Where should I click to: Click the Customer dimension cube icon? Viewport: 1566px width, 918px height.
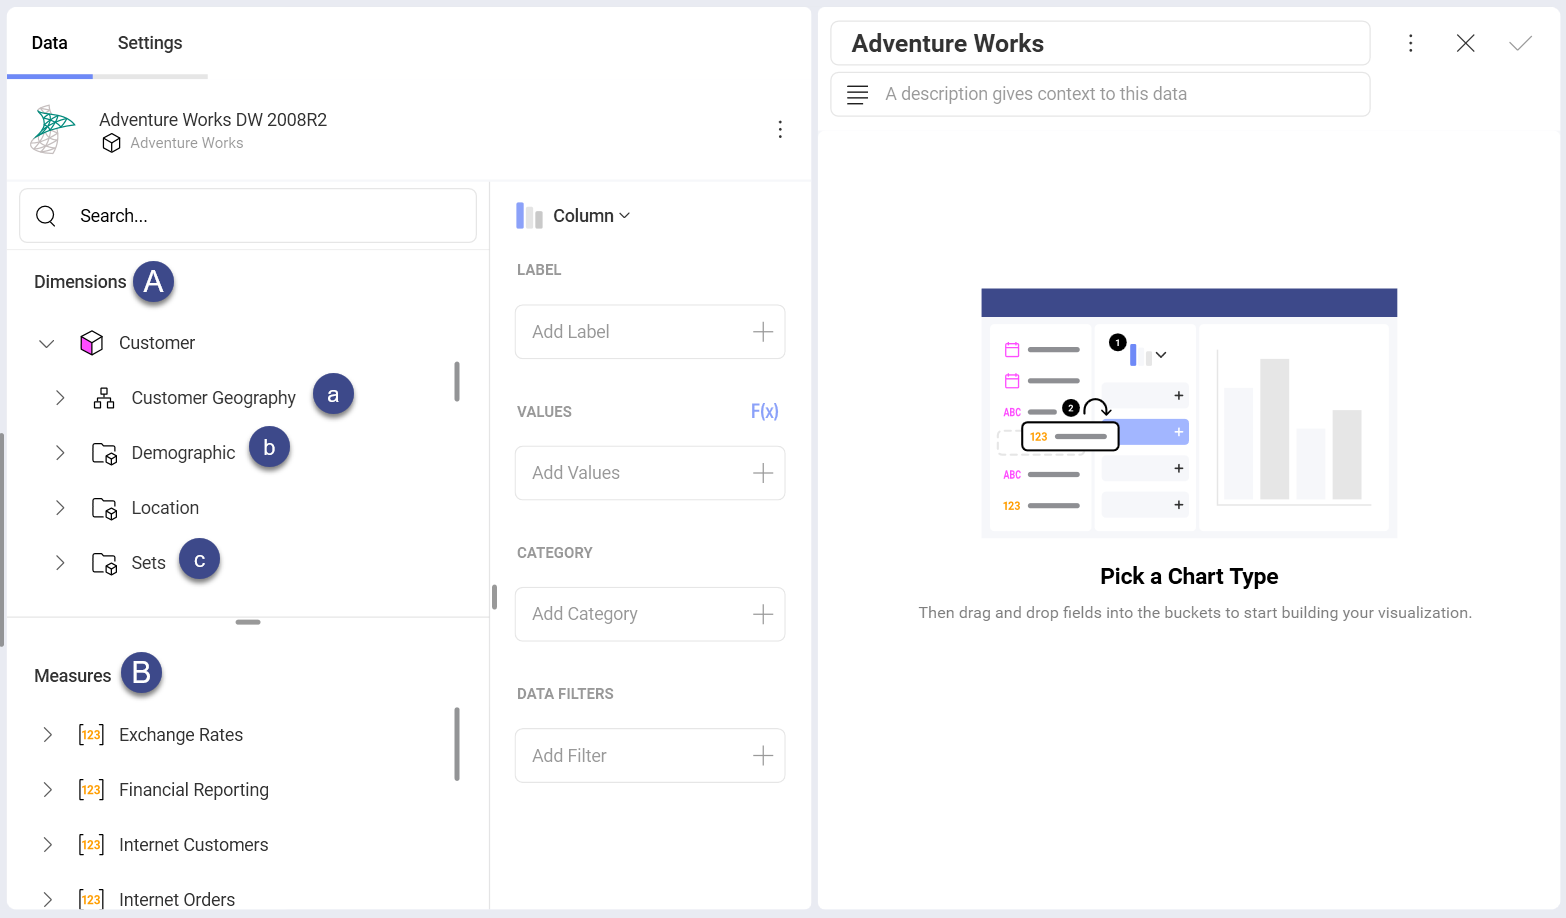click(92, 343)
